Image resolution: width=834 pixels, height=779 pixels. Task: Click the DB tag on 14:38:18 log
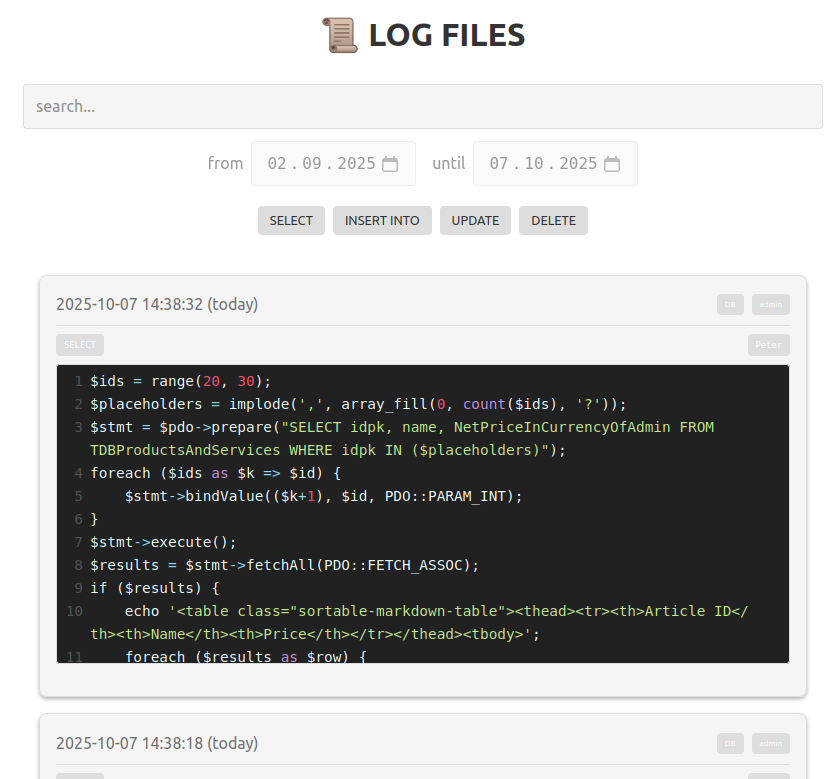(730, 743)
